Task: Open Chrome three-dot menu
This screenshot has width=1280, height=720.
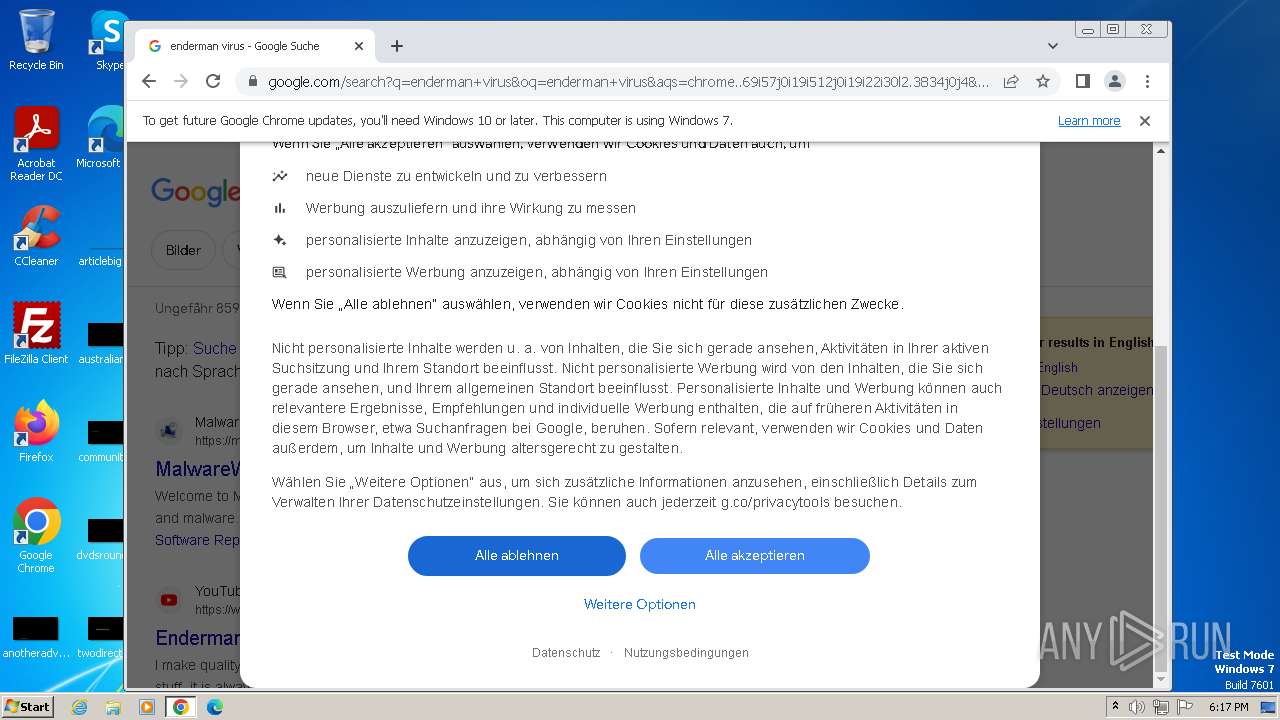Action: coord(1147,81)
